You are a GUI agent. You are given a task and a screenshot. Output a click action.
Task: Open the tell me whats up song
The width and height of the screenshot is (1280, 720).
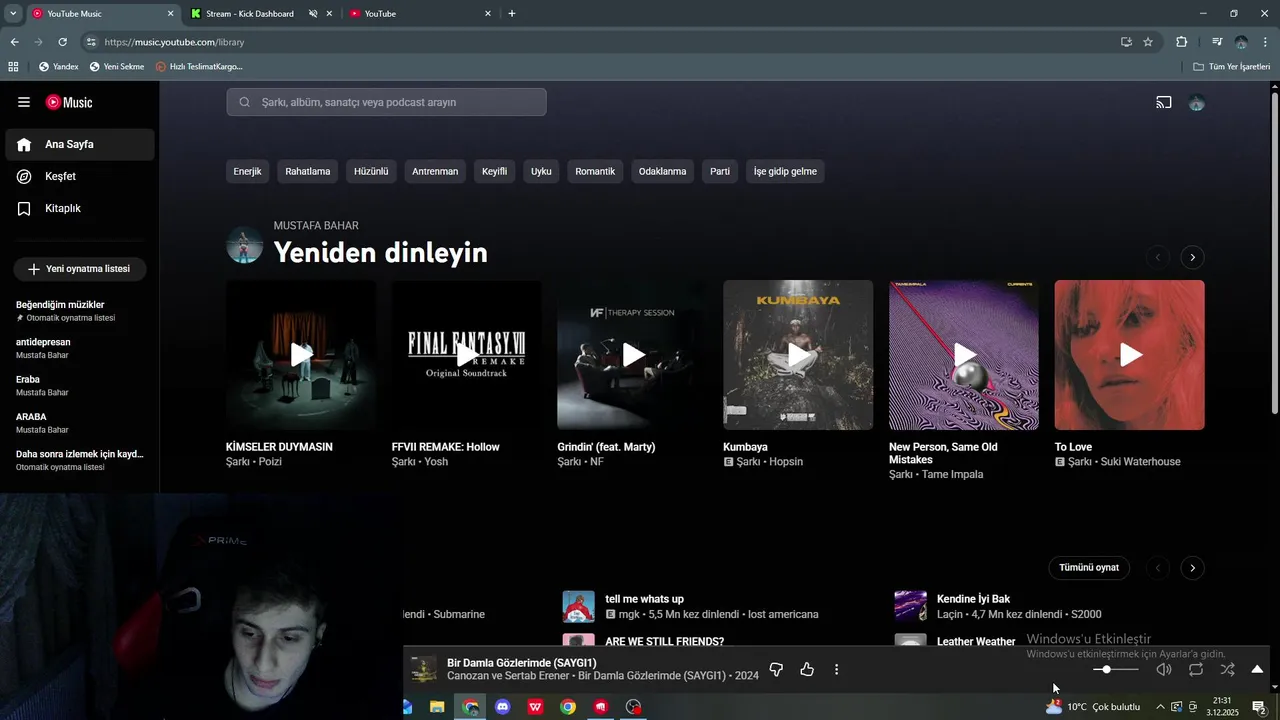(x=645, y=599)
